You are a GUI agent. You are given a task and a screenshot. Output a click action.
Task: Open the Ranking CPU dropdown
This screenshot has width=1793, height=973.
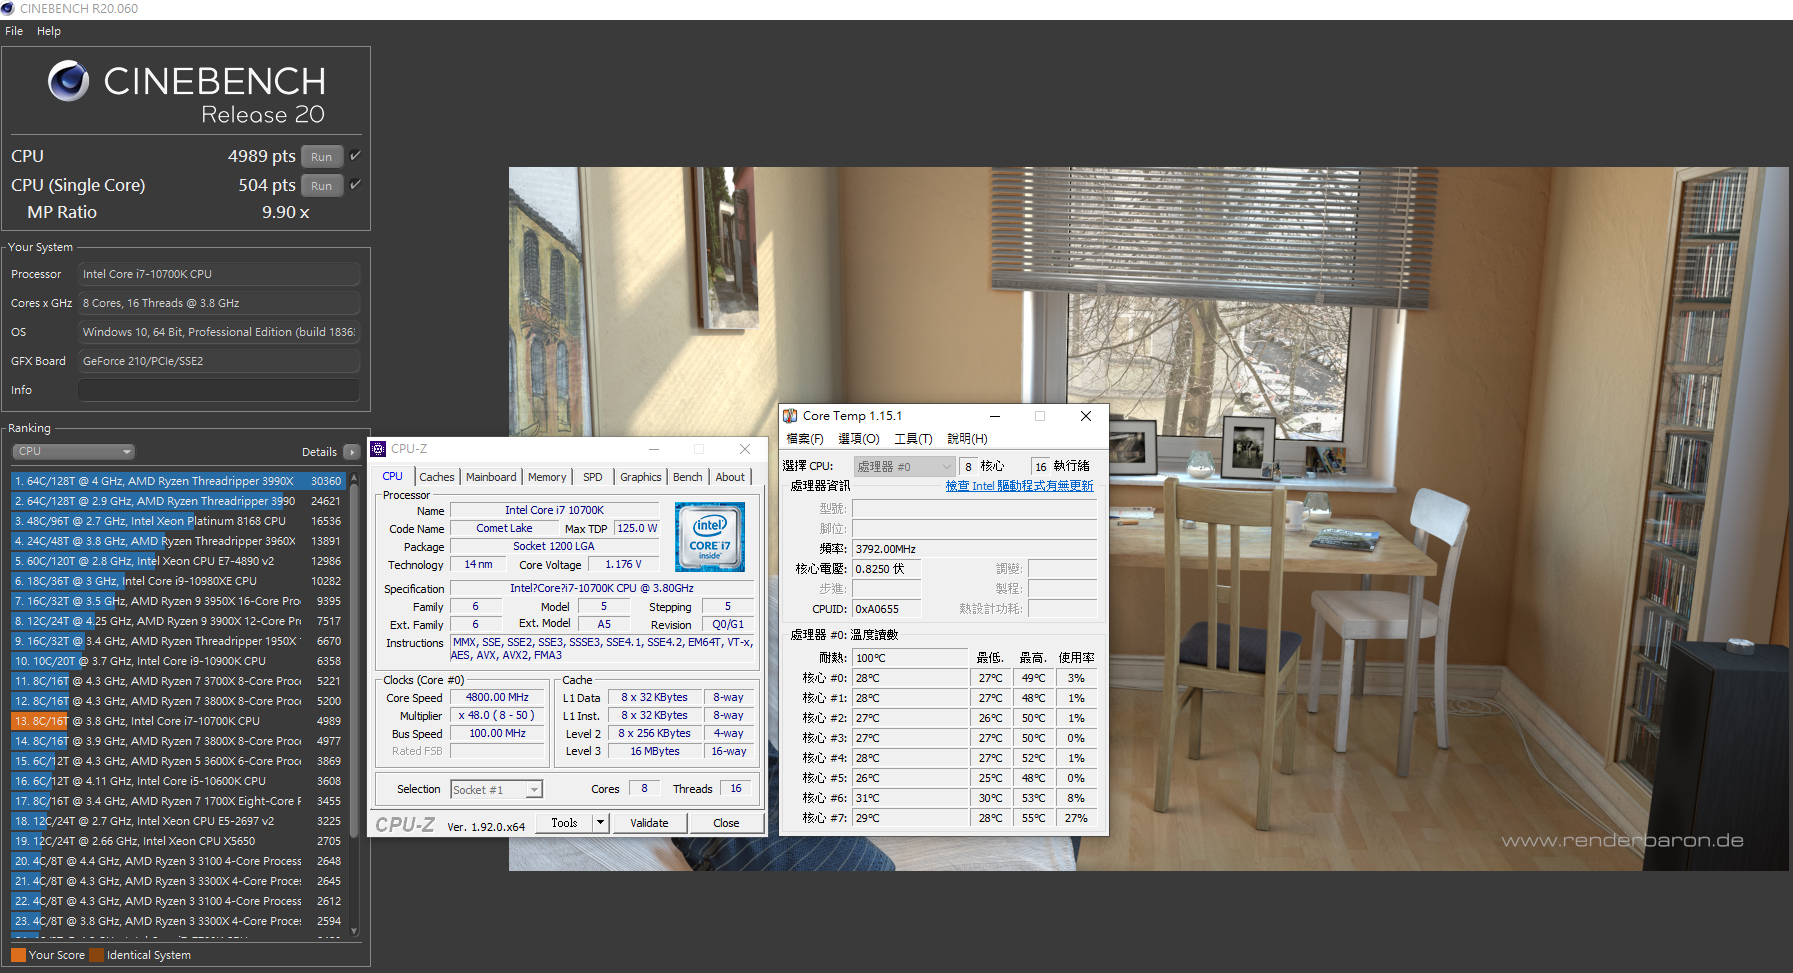[x=73, y=452]
